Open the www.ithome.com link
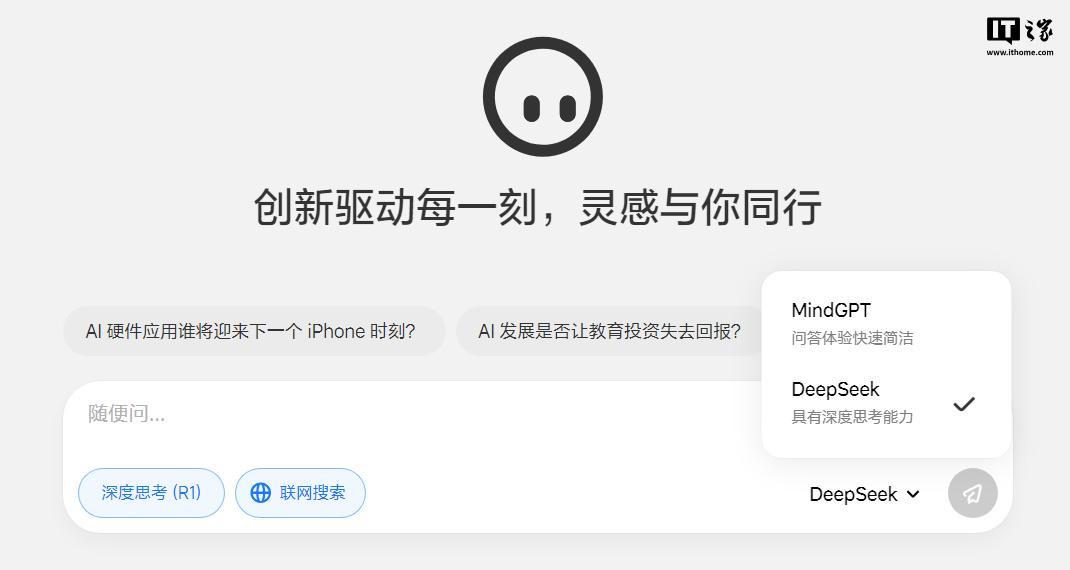This screenshot has width=1070, height=570. coord(1020,52)
